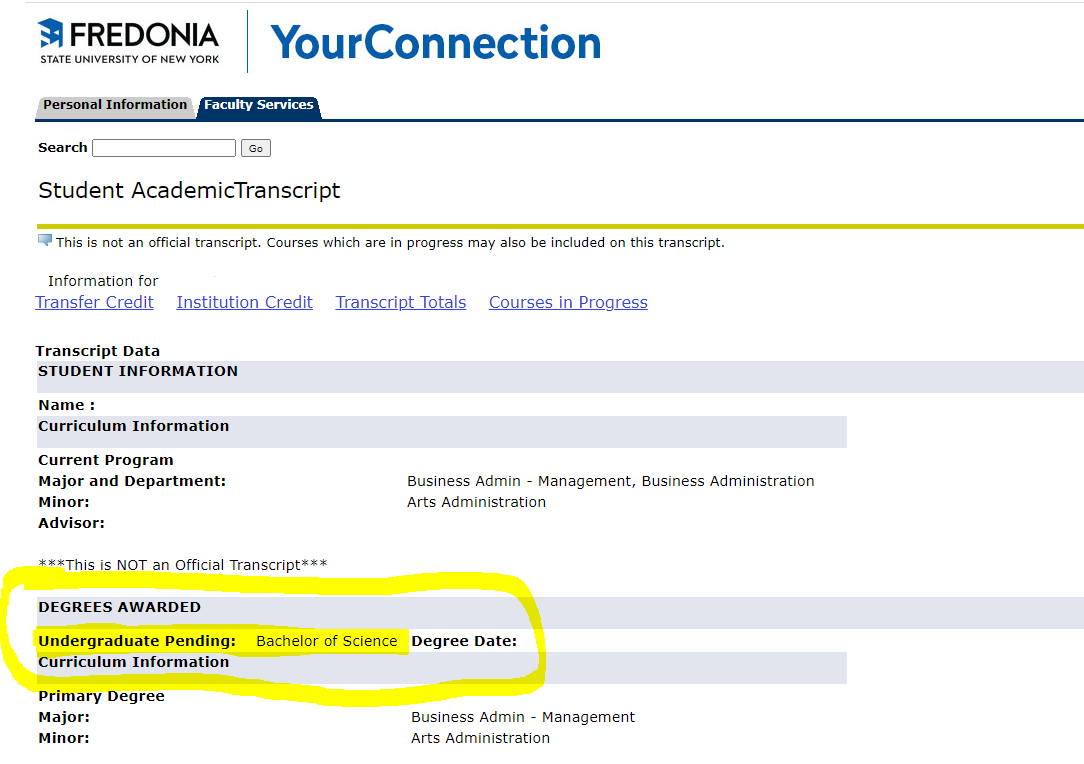Image resolution: width=1084 pixels, height=764 pixels.
Task: Click the Degree Date label
Action: point(466,641)
